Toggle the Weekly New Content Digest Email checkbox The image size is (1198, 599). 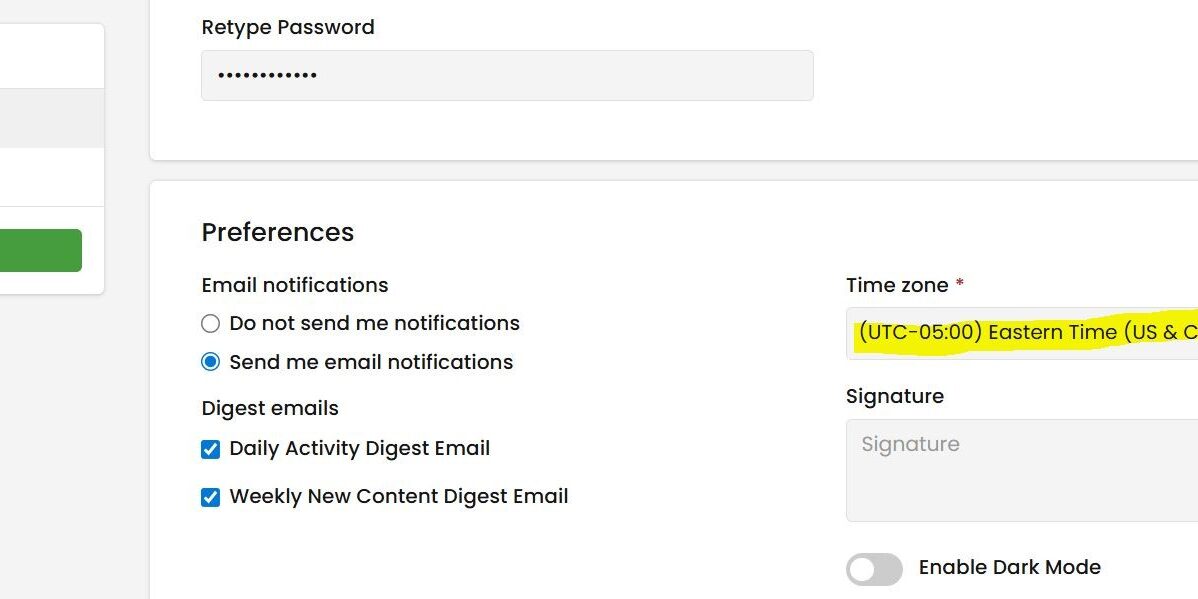tap(210, 497)
